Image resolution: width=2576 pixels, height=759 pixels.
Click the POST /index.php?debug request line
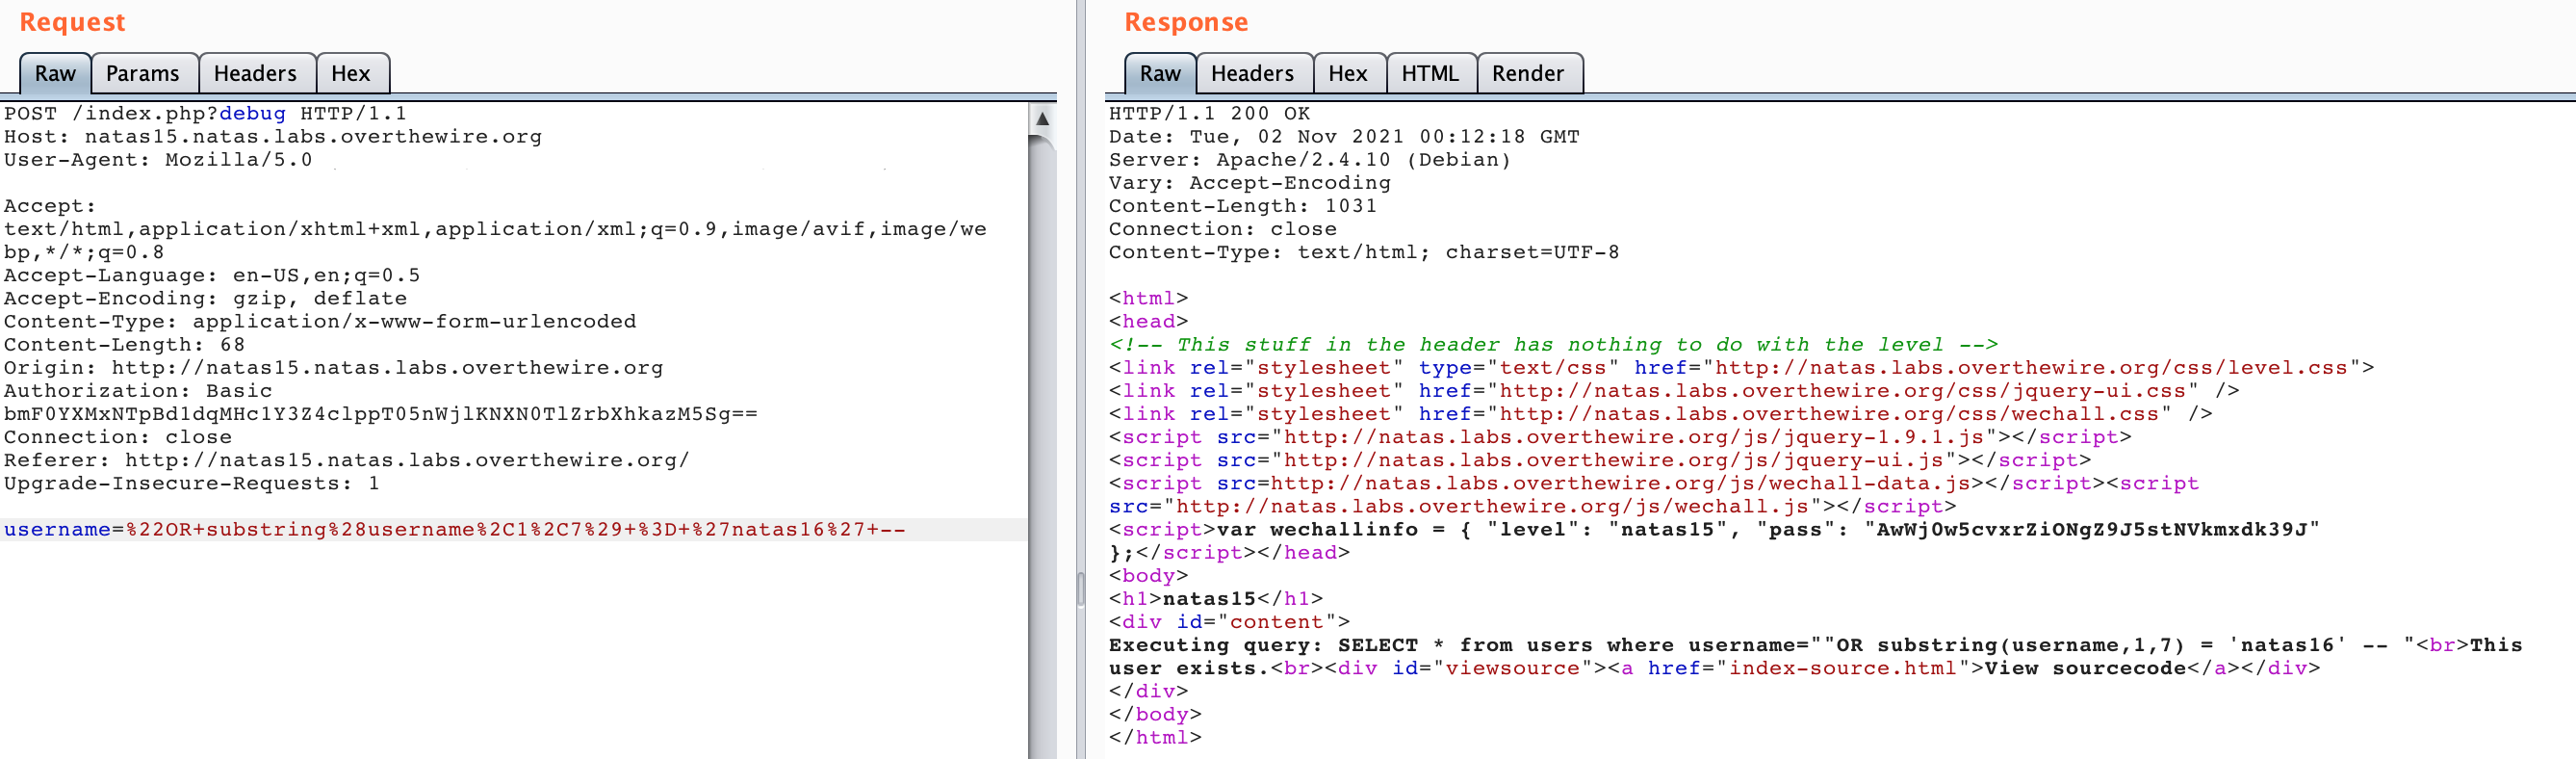point(205,114)
